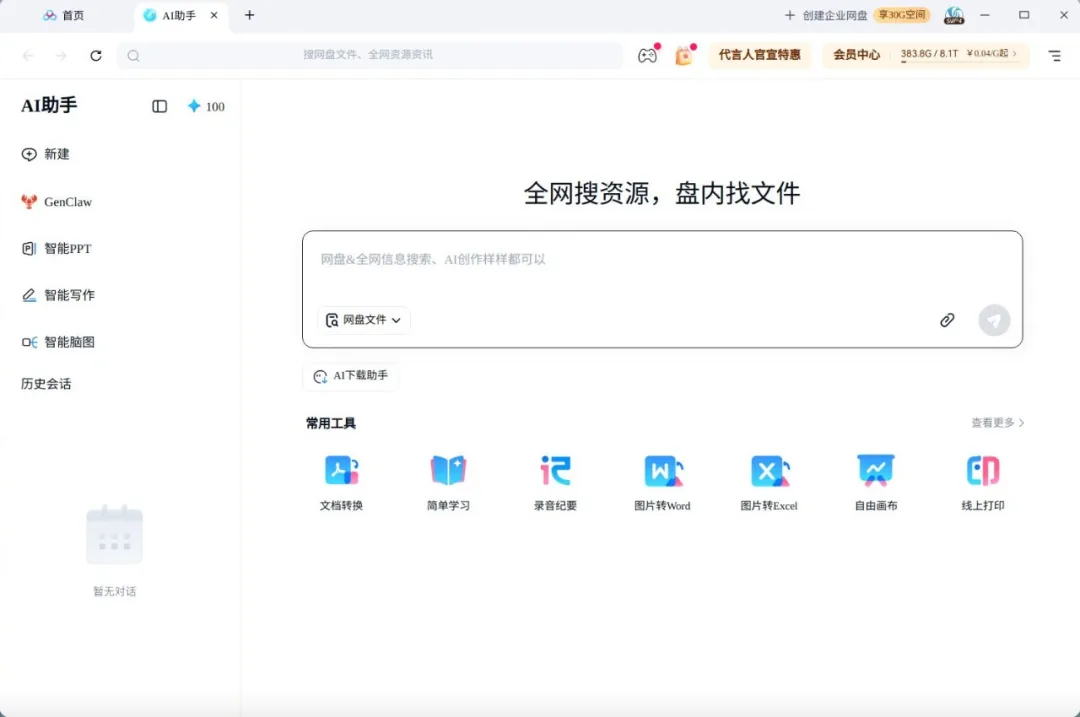Refresh the page
Screen dimensions: 1080x717
[x=96, y=56]
